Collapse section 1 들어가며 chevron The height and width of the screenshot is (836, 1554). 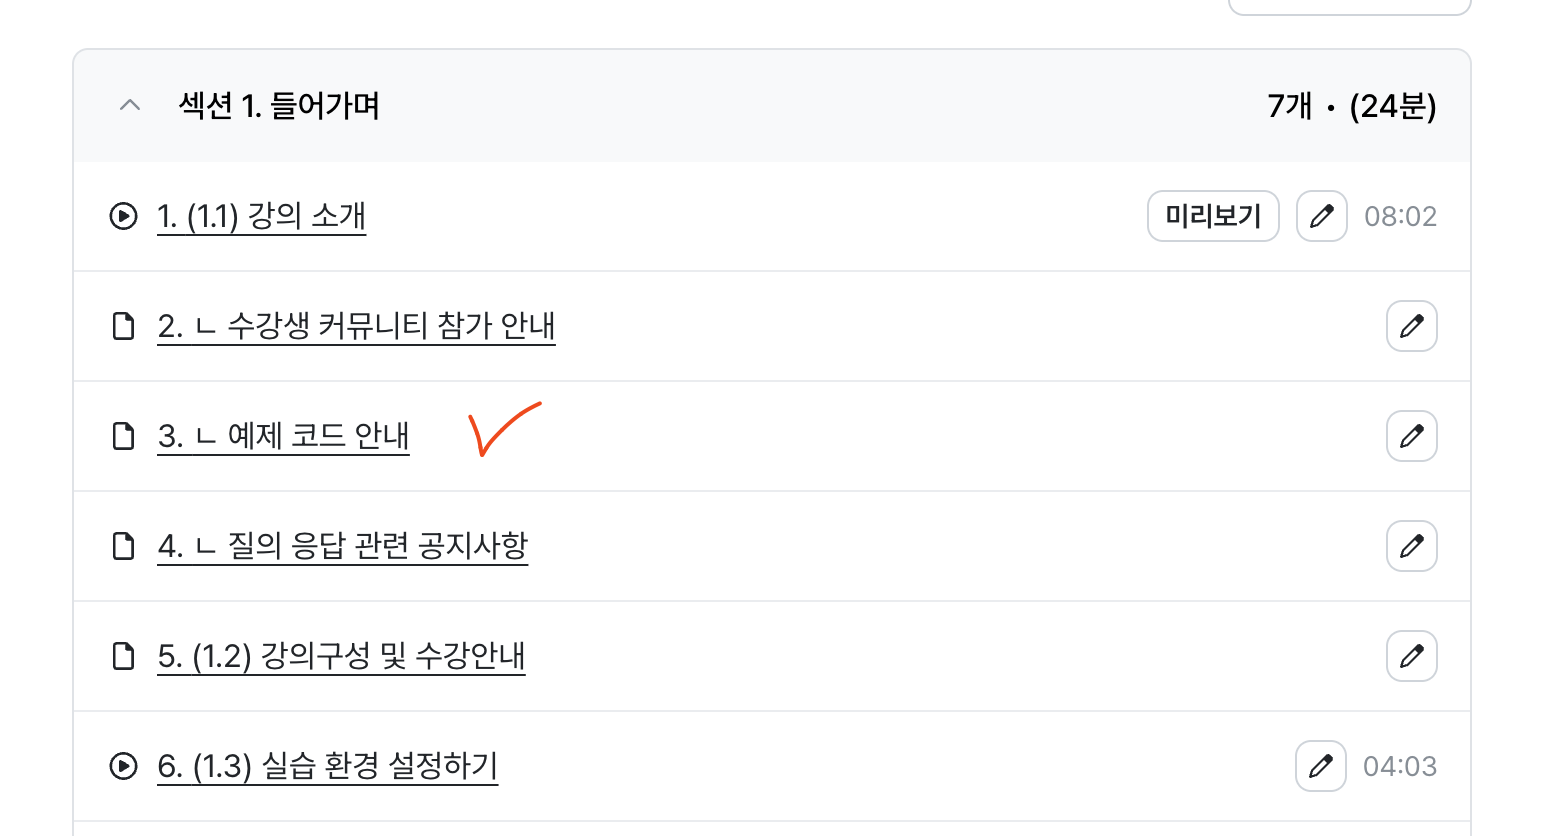(130, 105)
